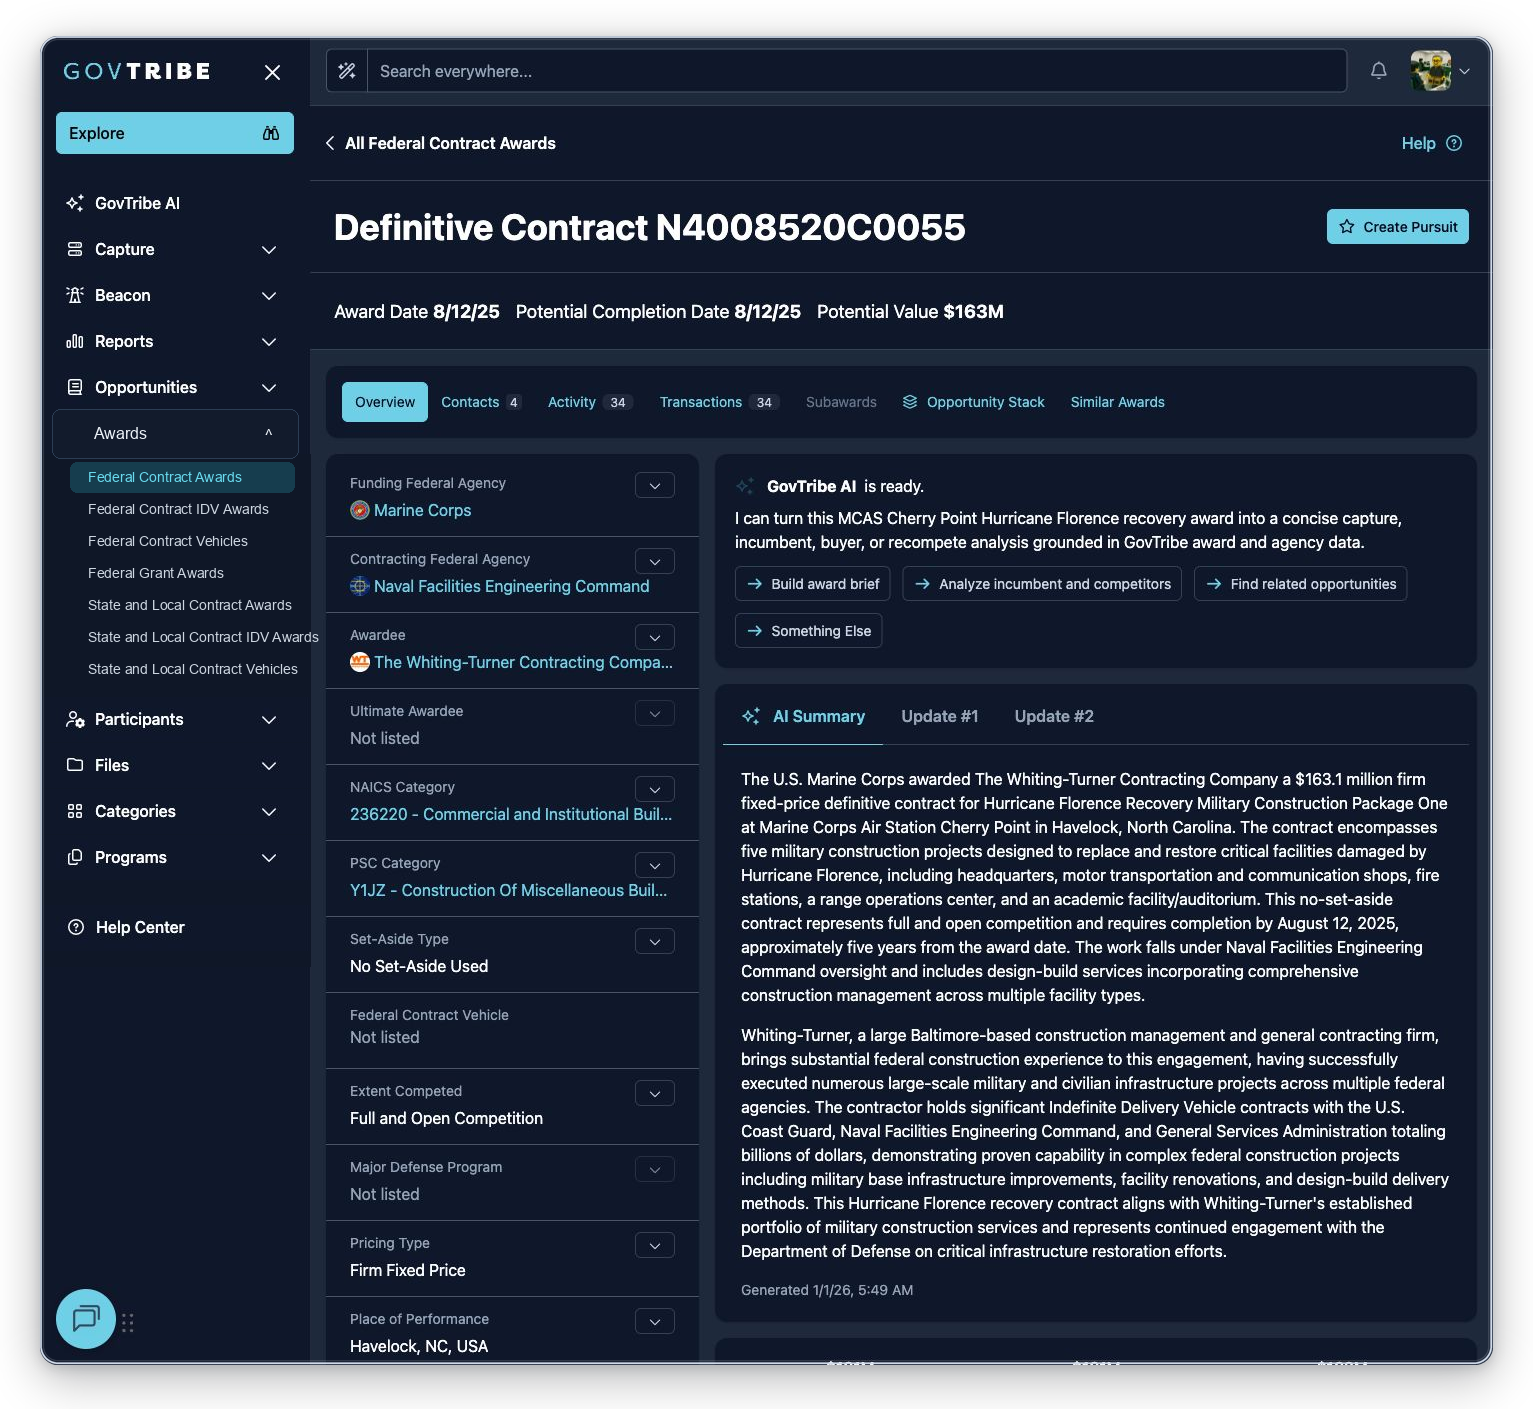The height and width of the screenshot is (1409, 1533).
Task: Expand the Participants menu chevron
Action: tap(269, 719)
